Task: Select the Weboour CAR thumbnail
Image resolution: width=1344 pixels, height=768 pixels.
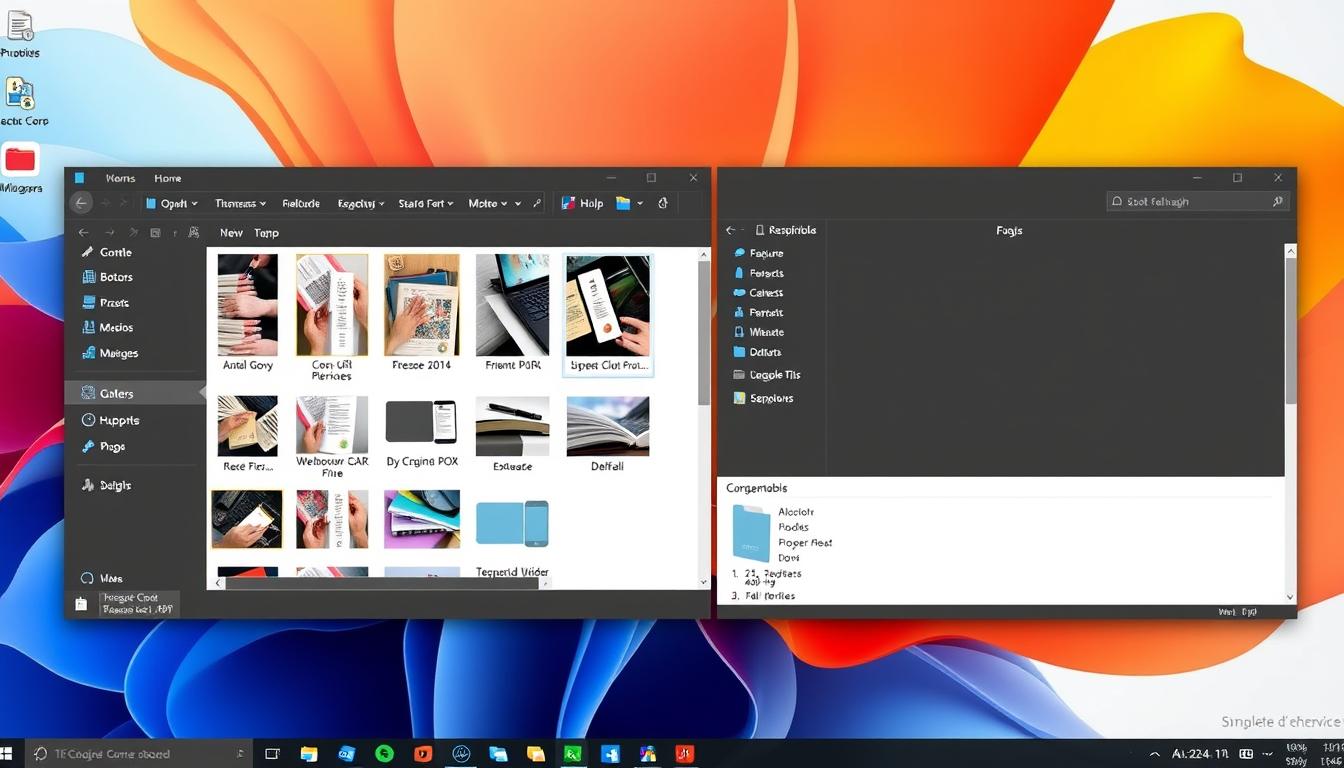Action: pyautogui.click(x=332, y=425)
